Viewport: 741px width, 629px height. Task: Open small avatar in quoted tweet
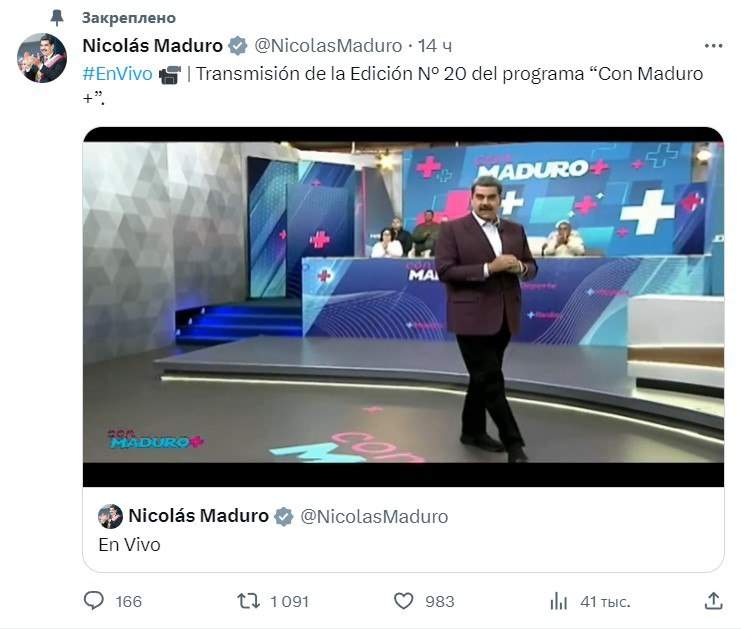[x=110, y=517]
